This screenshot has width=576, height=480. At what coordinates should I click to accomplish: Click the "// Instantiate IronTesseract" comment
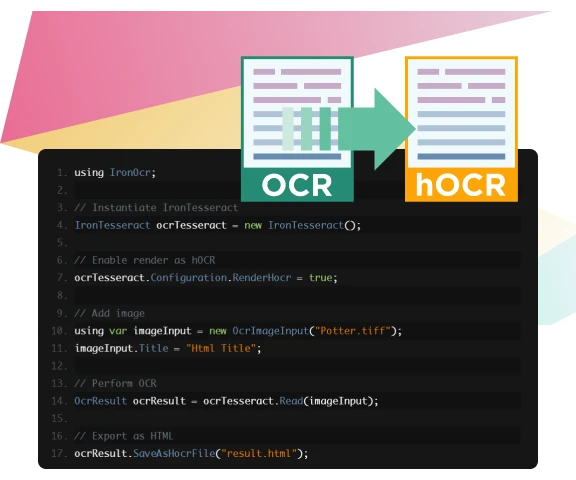(156, 208)
